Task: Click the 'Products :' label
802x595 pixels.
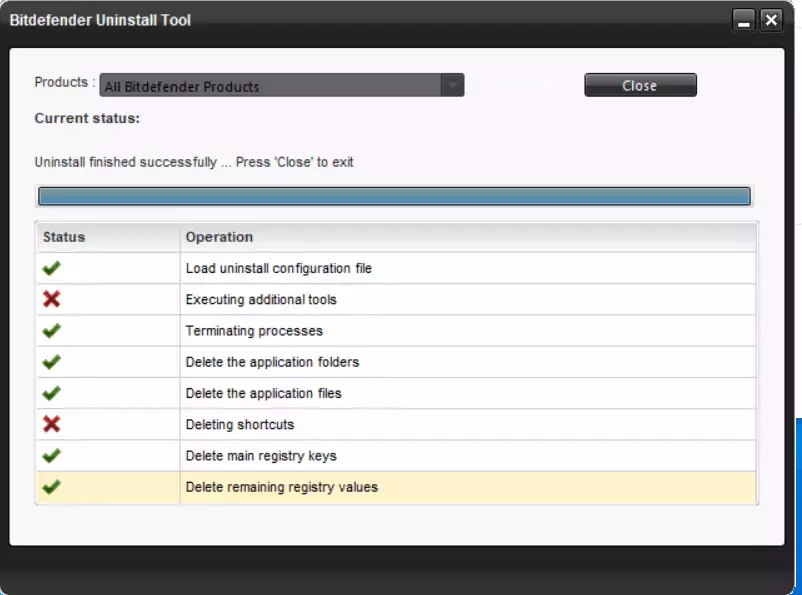Action: 65,82
